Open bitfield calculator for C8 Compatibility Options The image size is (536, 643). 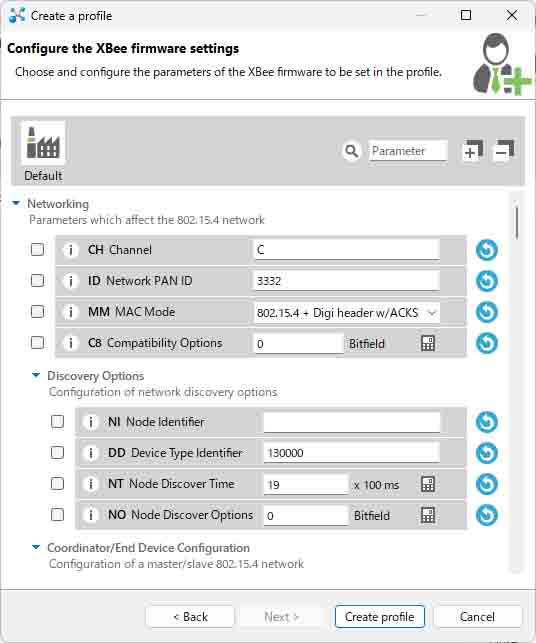[428, 343]
